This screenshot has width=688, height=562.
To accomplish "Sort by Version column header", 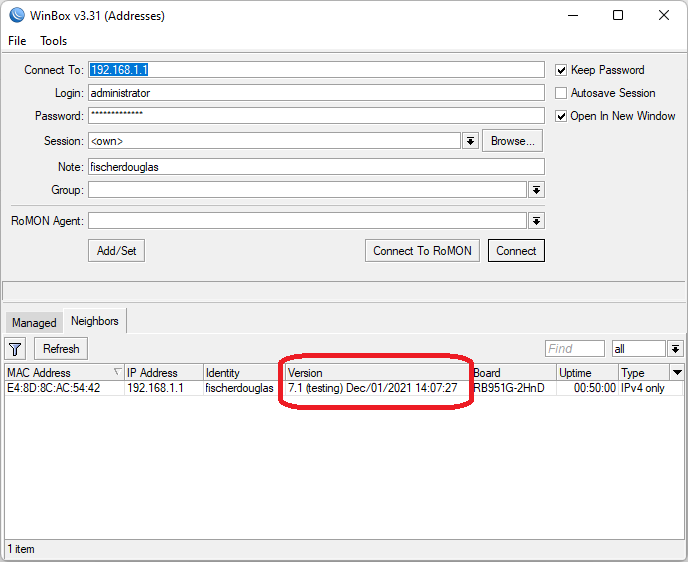I will pos(378,372).
